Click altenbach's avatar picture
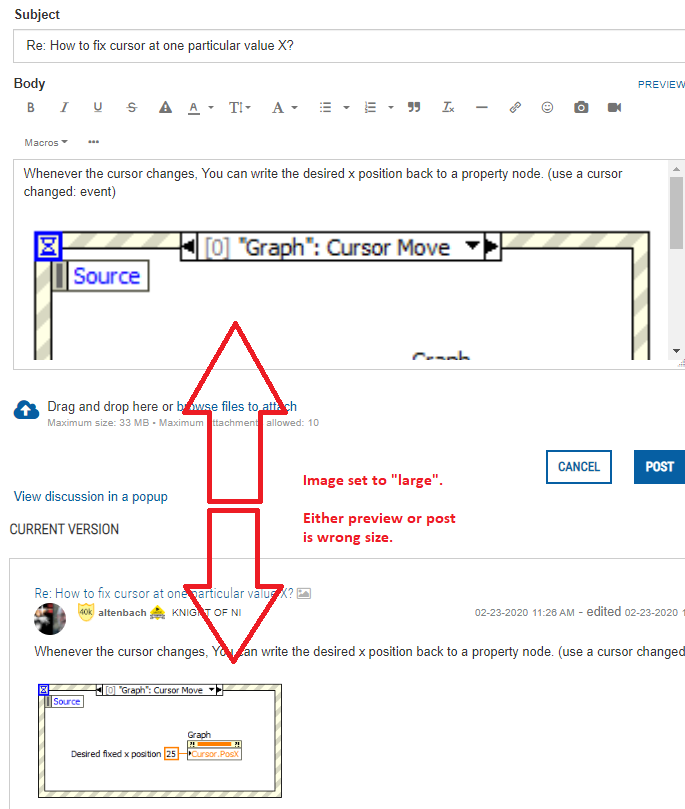This screenshot has width=685, height=809. pyautogui.click(x=50, y=619)
